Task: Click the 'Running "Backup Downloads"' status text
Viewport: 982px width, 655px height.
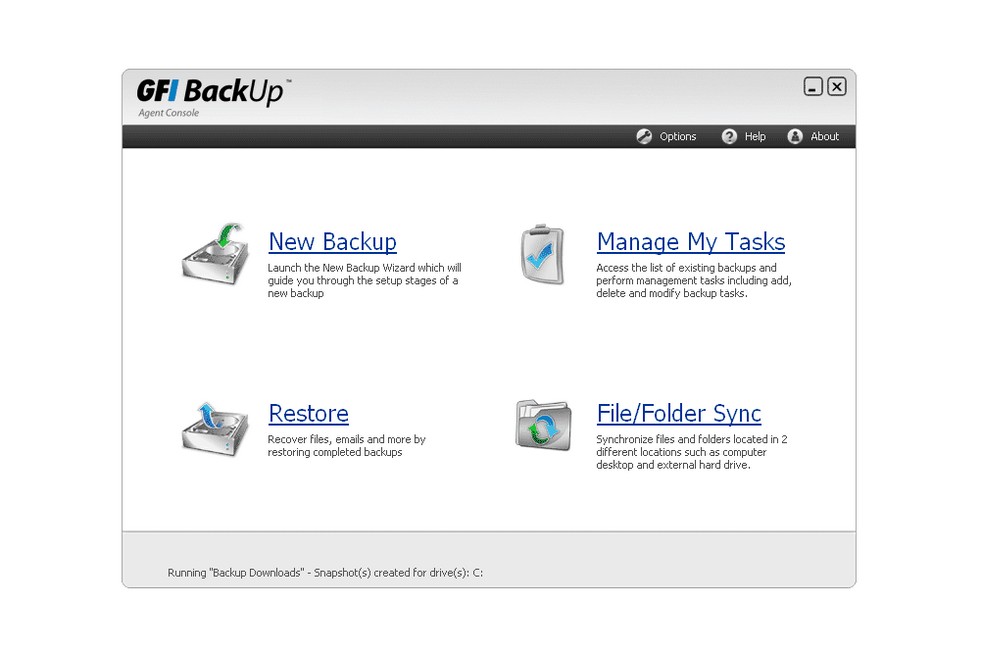Action: click(325, 573)
